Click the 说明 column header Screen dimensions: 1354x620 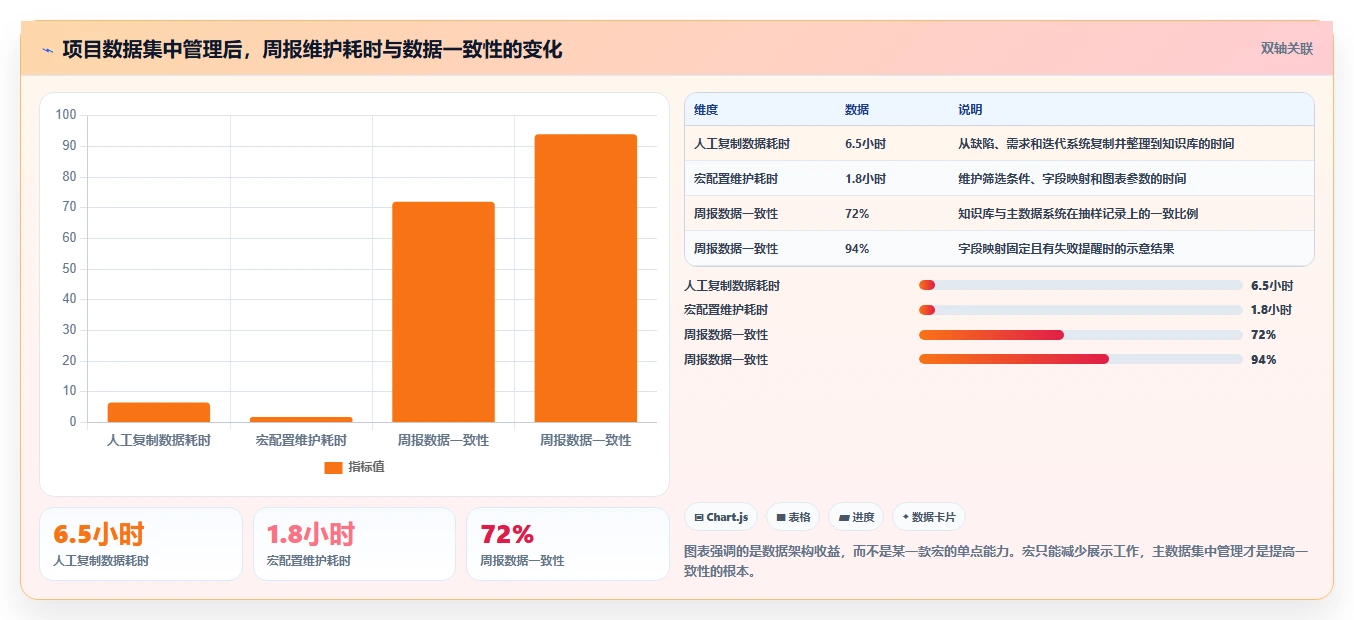click(970, 110)
